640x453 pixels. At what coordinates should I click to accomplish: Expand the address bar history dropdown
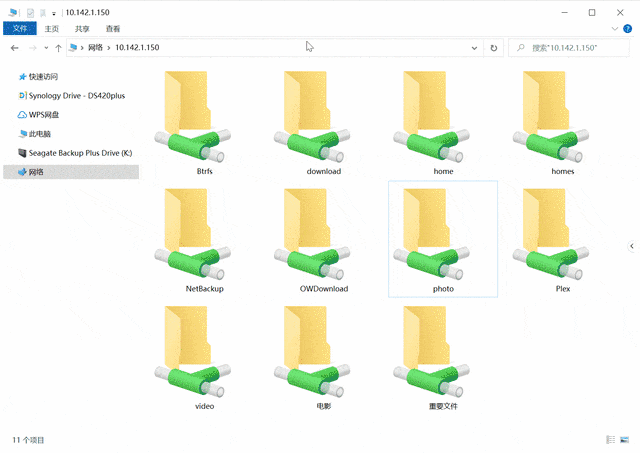click(x=474, y=48)
